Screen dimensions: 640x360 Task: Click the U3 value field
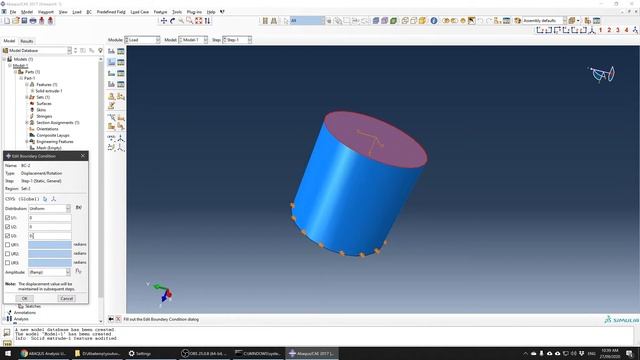(50, 236)
